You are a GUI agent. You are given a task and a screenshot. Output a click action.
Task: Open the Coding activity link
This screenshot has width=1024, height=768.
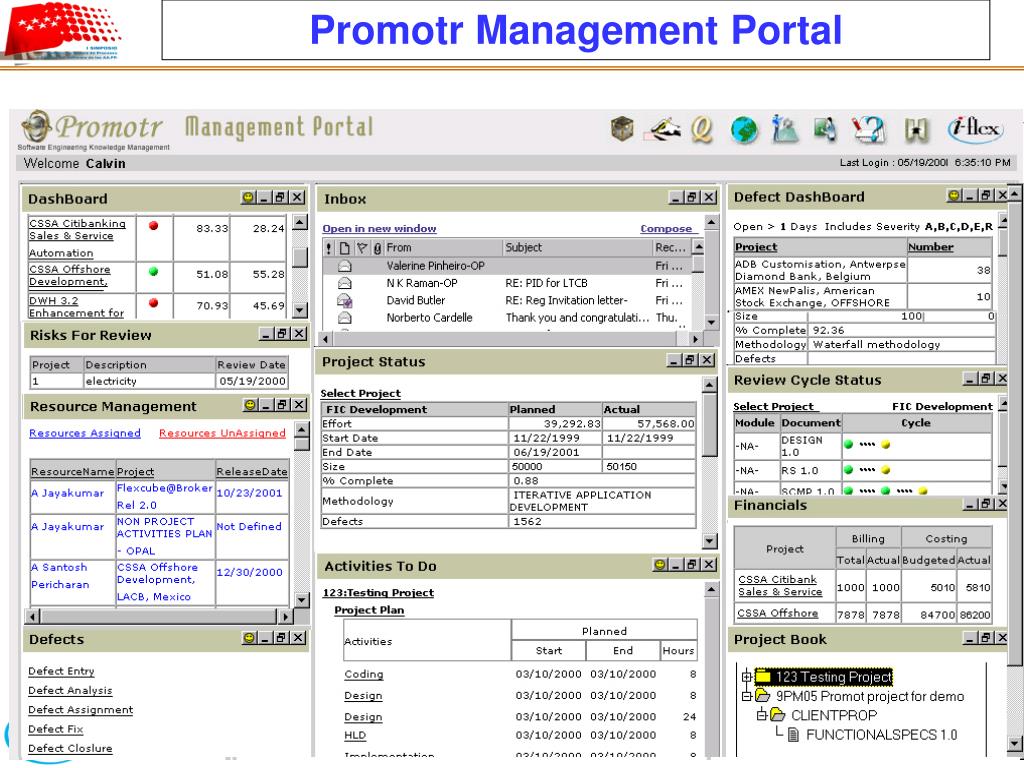(x=364, y=674)
